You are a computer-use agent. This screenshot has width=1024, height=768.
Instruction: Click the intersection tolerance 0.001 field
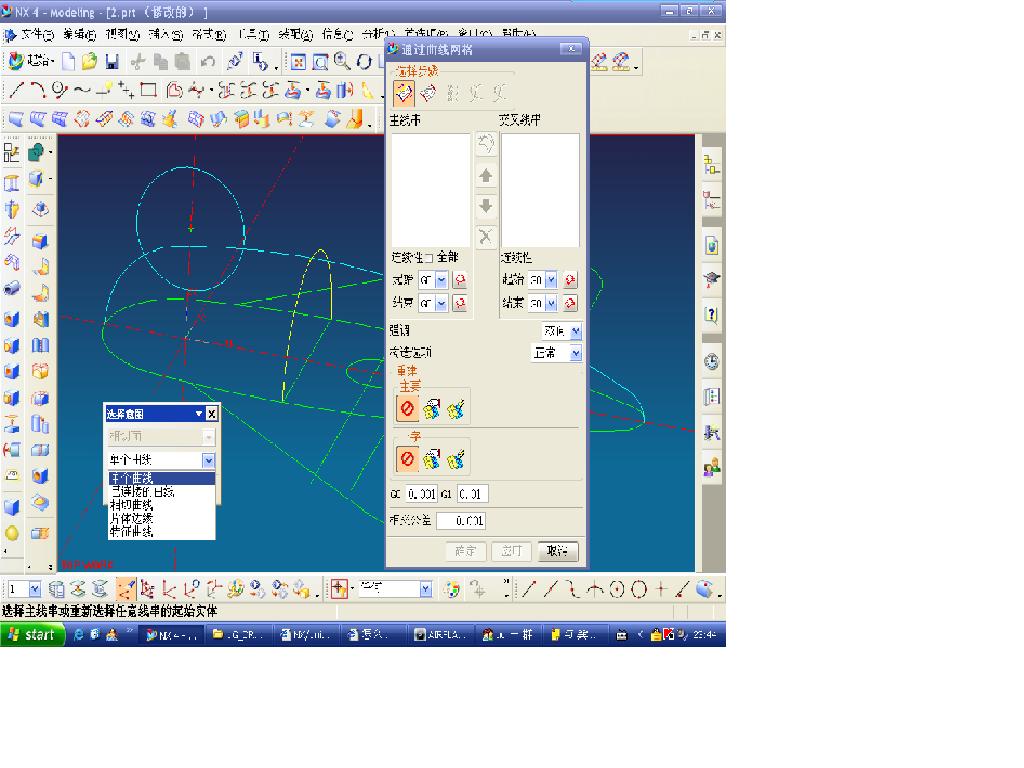(x=461, y=521)
